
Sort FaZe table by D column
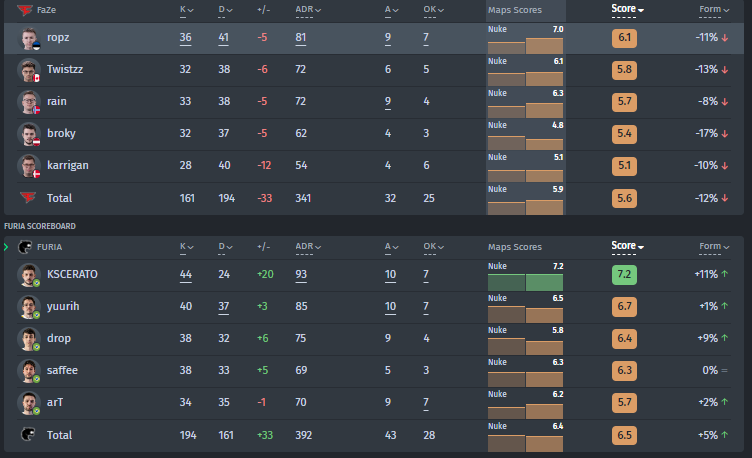[225, 10]
